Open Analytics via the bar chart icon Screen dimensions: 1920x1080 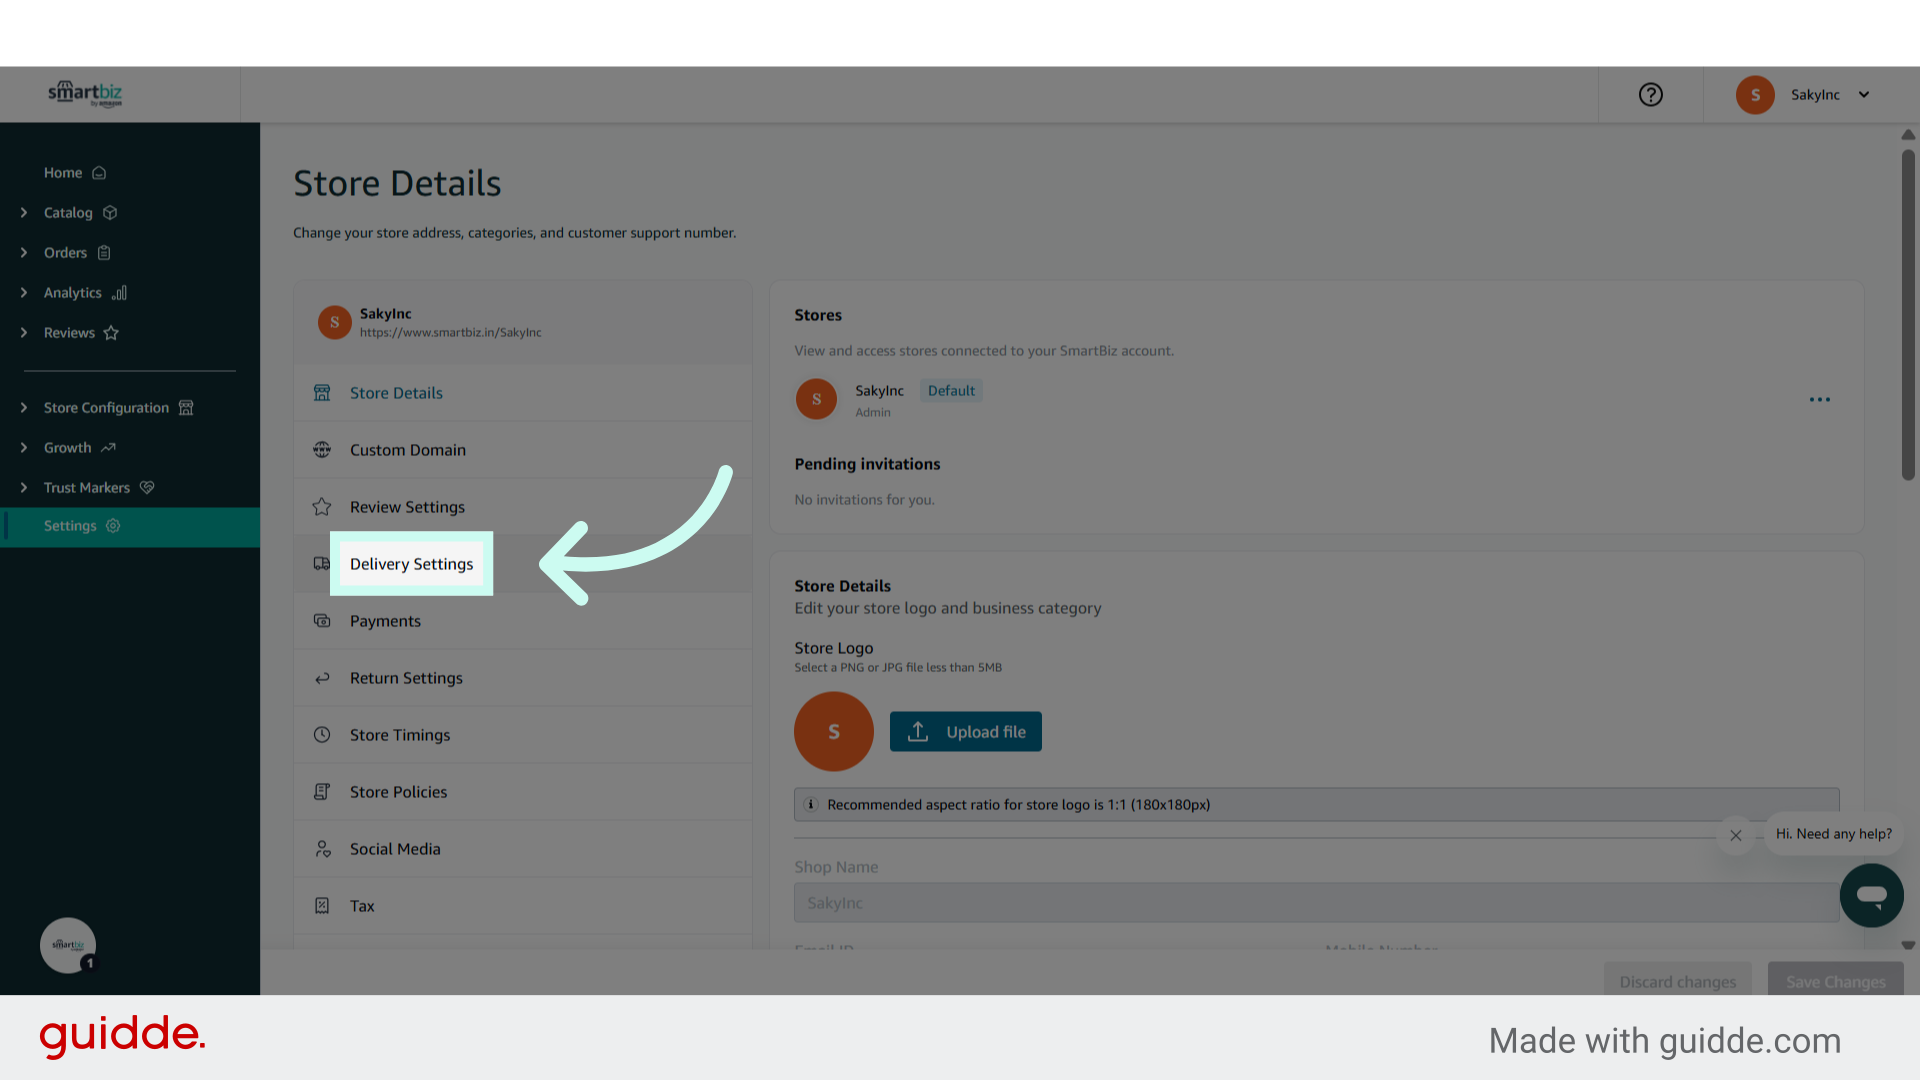[120, 292]
